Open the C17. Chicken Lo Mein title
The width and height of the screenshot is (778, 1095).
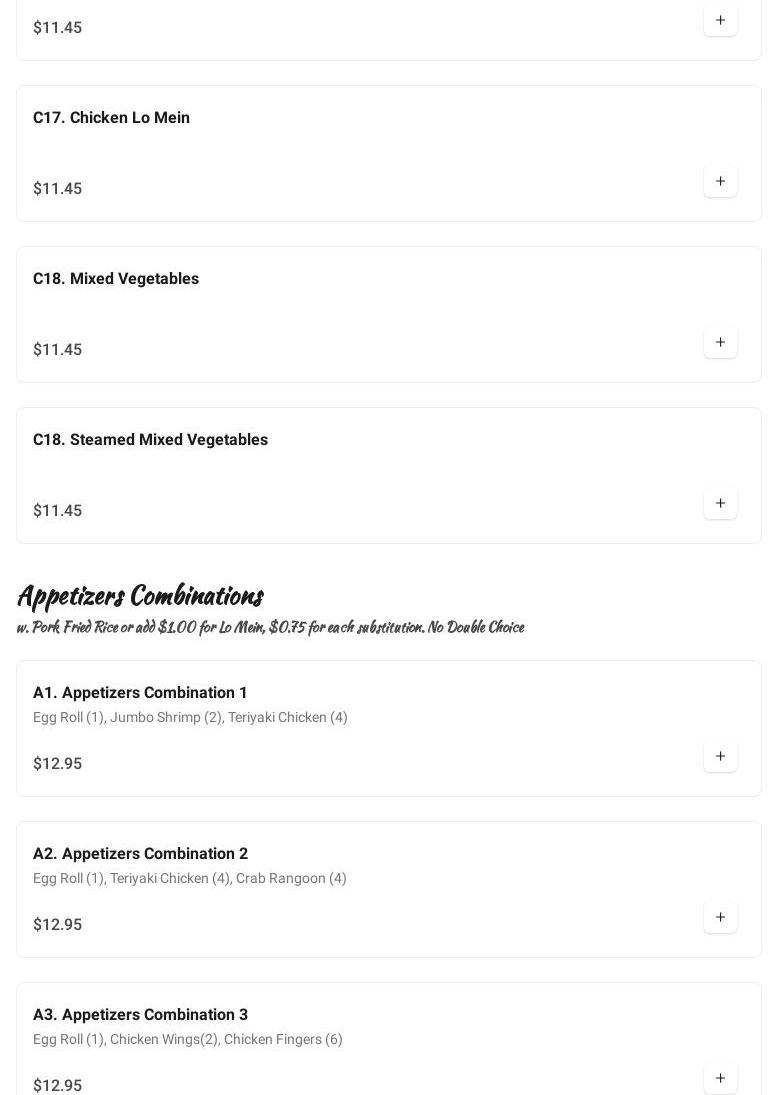coord(111,118)
